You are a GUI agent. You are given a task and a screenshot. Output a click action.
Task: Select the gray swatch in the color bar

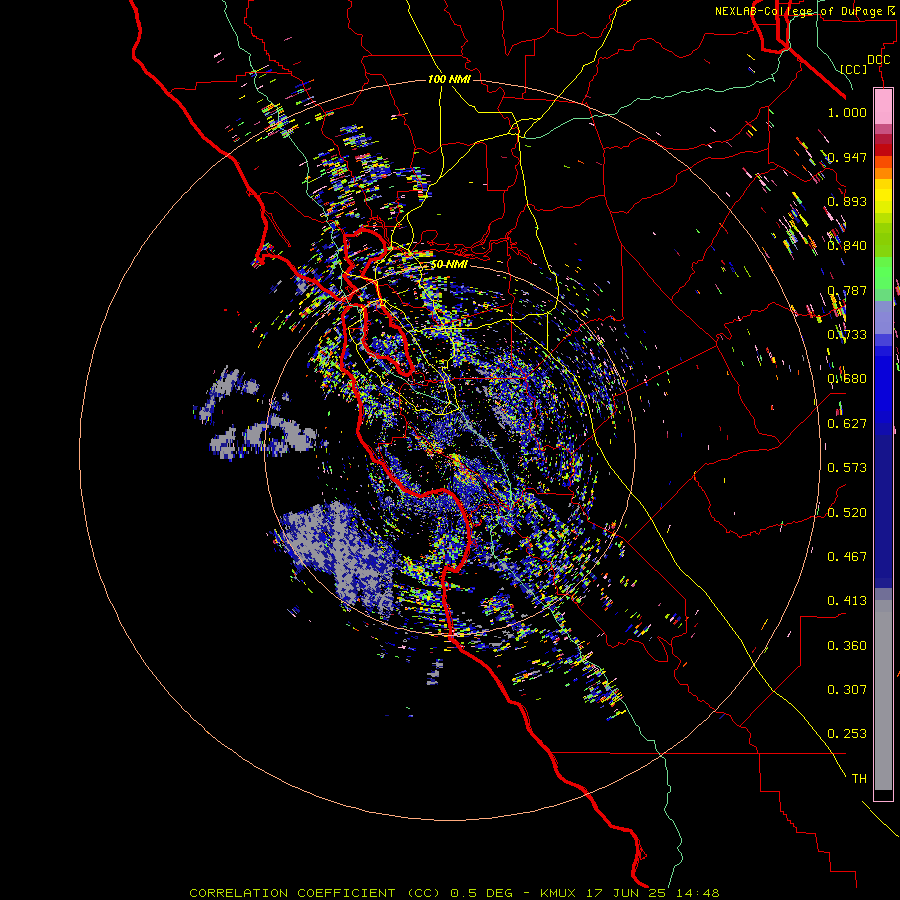tap(883, 695)
